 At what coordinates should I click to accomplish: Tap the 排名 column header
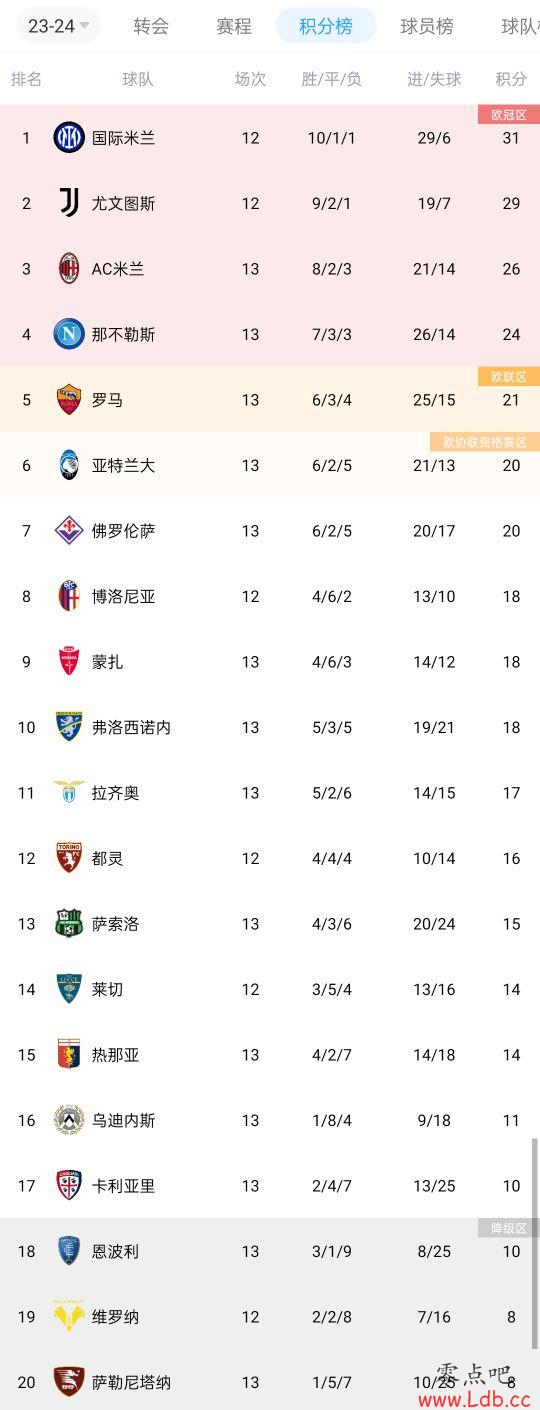click(26, 79)
